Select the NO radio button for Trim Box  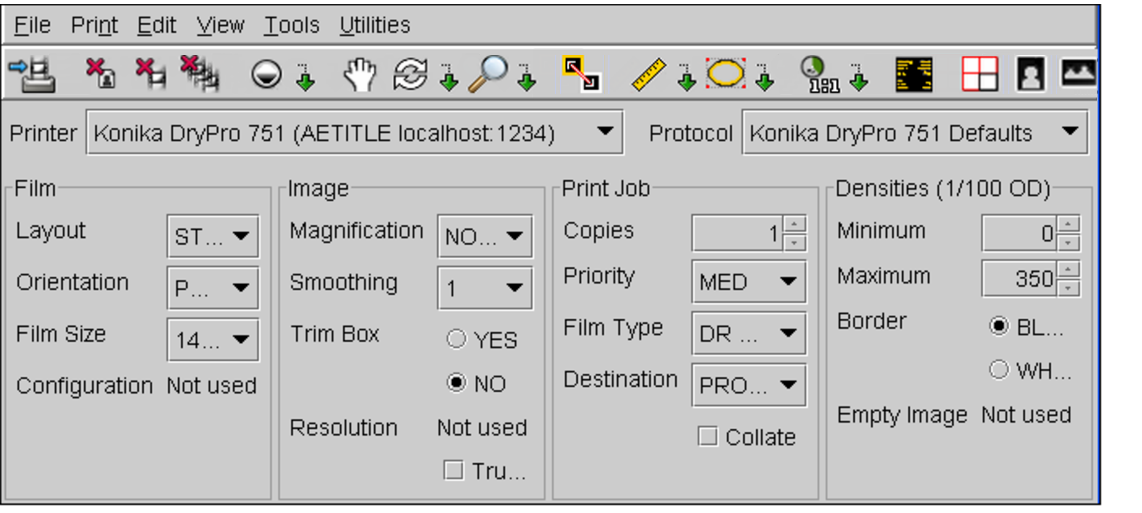tap(457, 384)
